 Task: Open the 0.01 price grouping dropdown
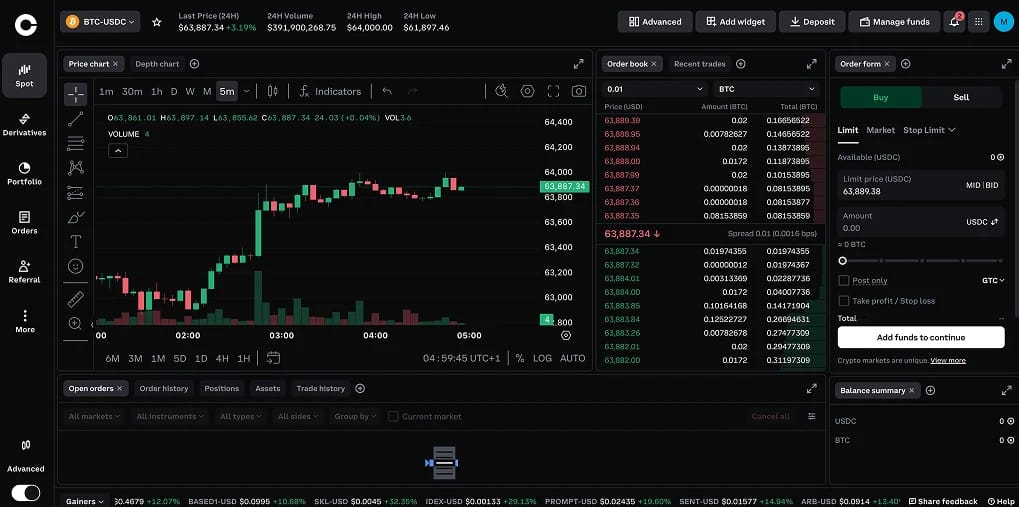(655, 89)
